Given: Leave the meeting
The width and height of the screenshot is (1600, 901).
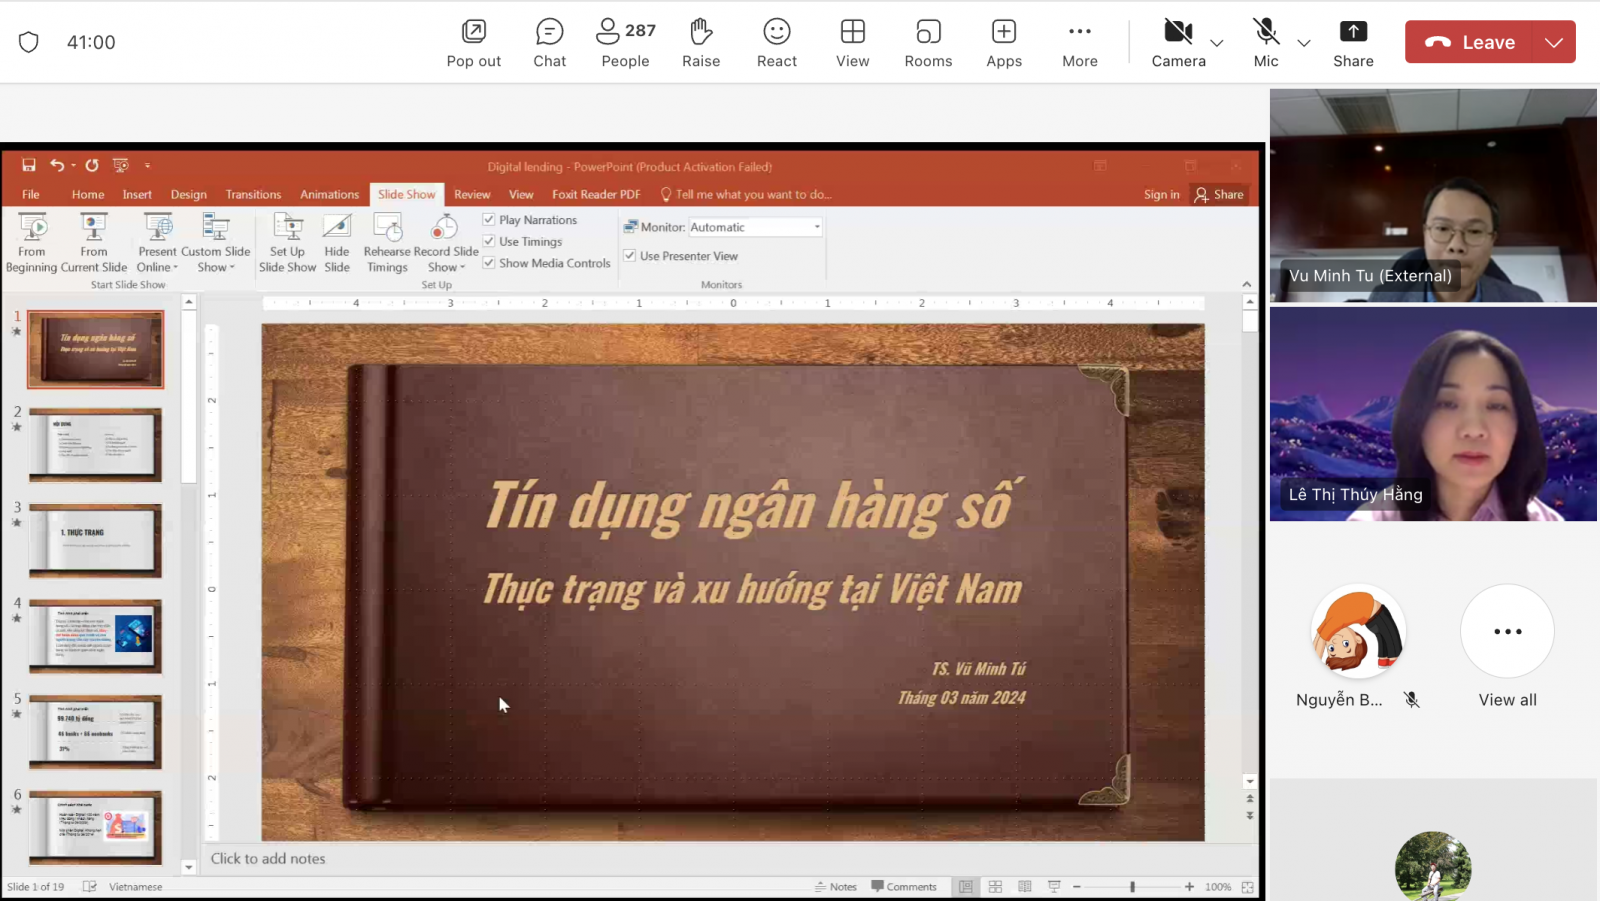Looking at the screenshot, I should click(x=1474, y=42).
